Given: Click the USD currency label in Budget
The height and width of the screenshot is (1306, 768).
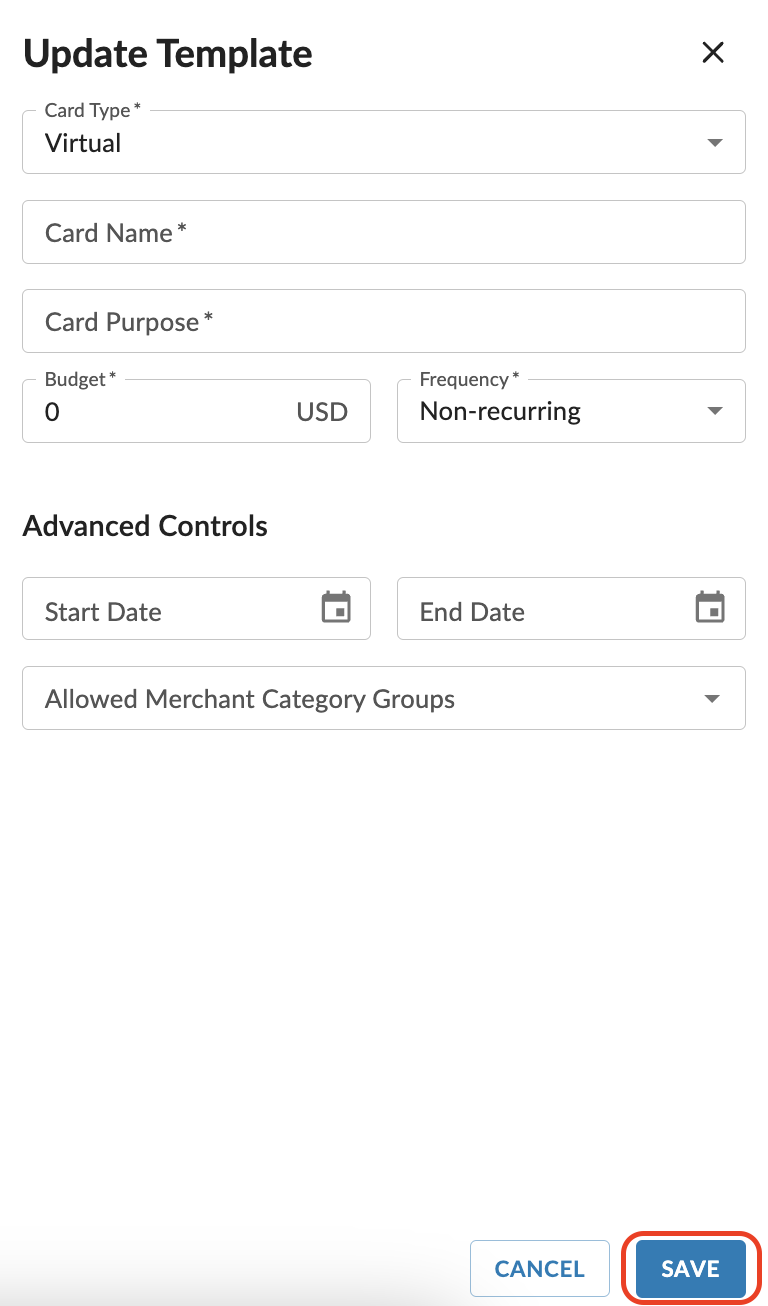Looking at the screenshot, I should tap(322, 411).
